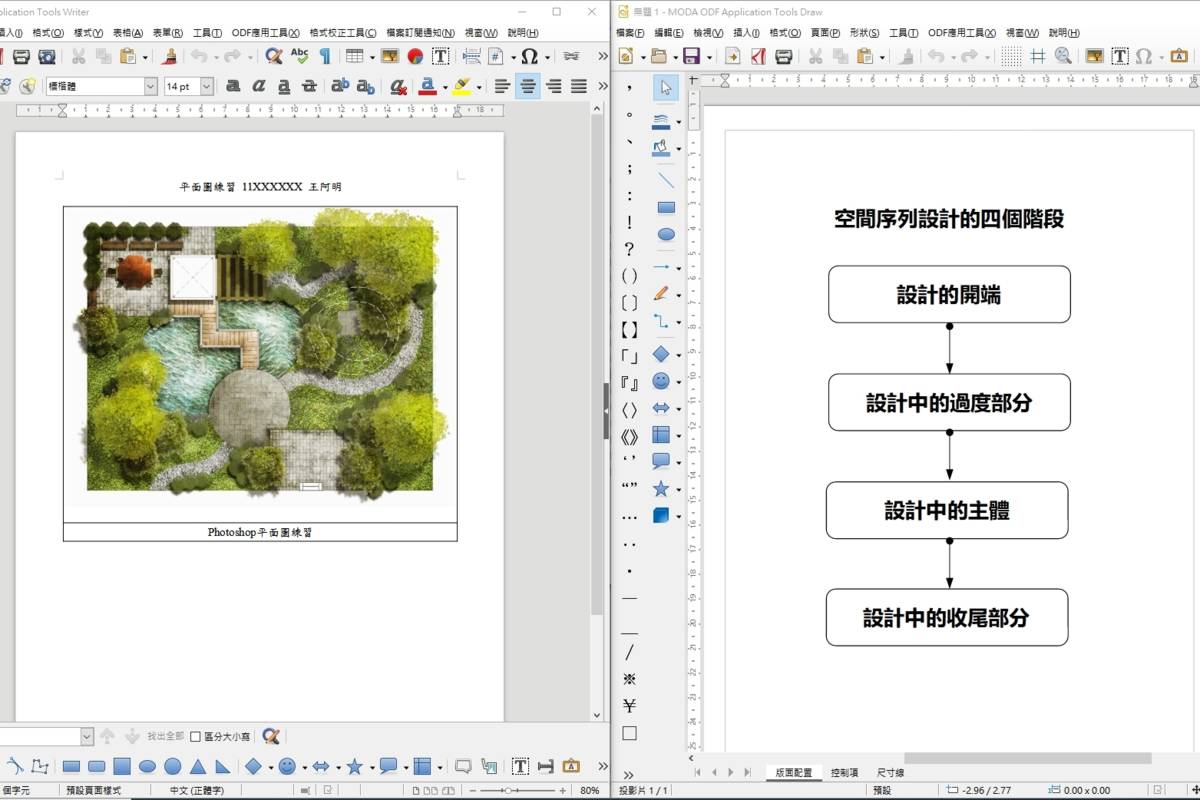Open 工具(T) menu in Writer

pyautogui.click(x=207, y=33)
